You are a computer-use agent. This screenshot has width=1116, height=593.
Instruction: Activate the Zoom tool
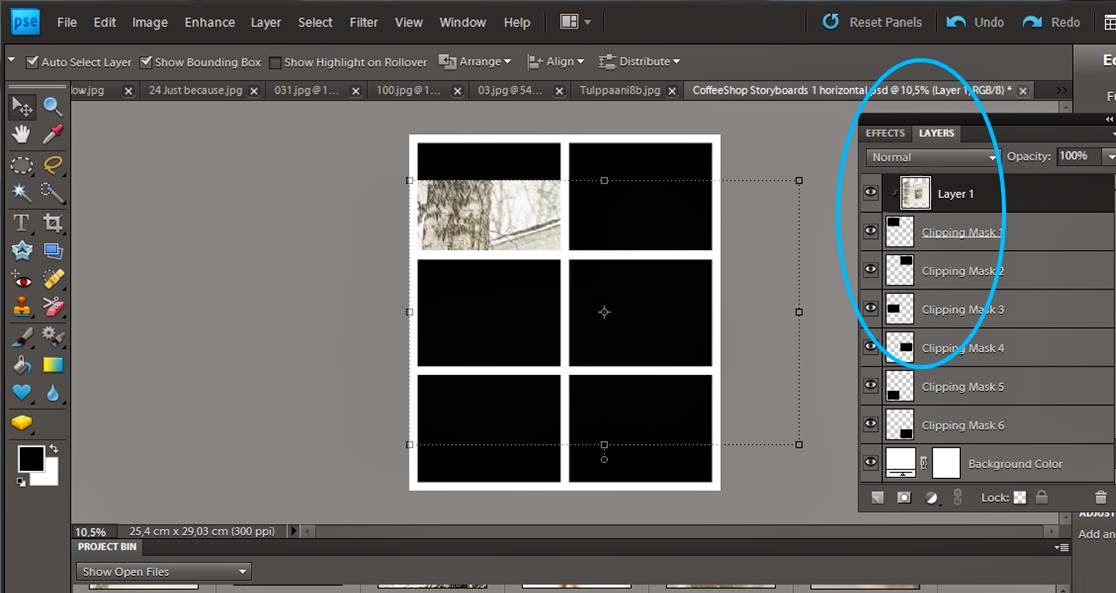tap(52, 104)
